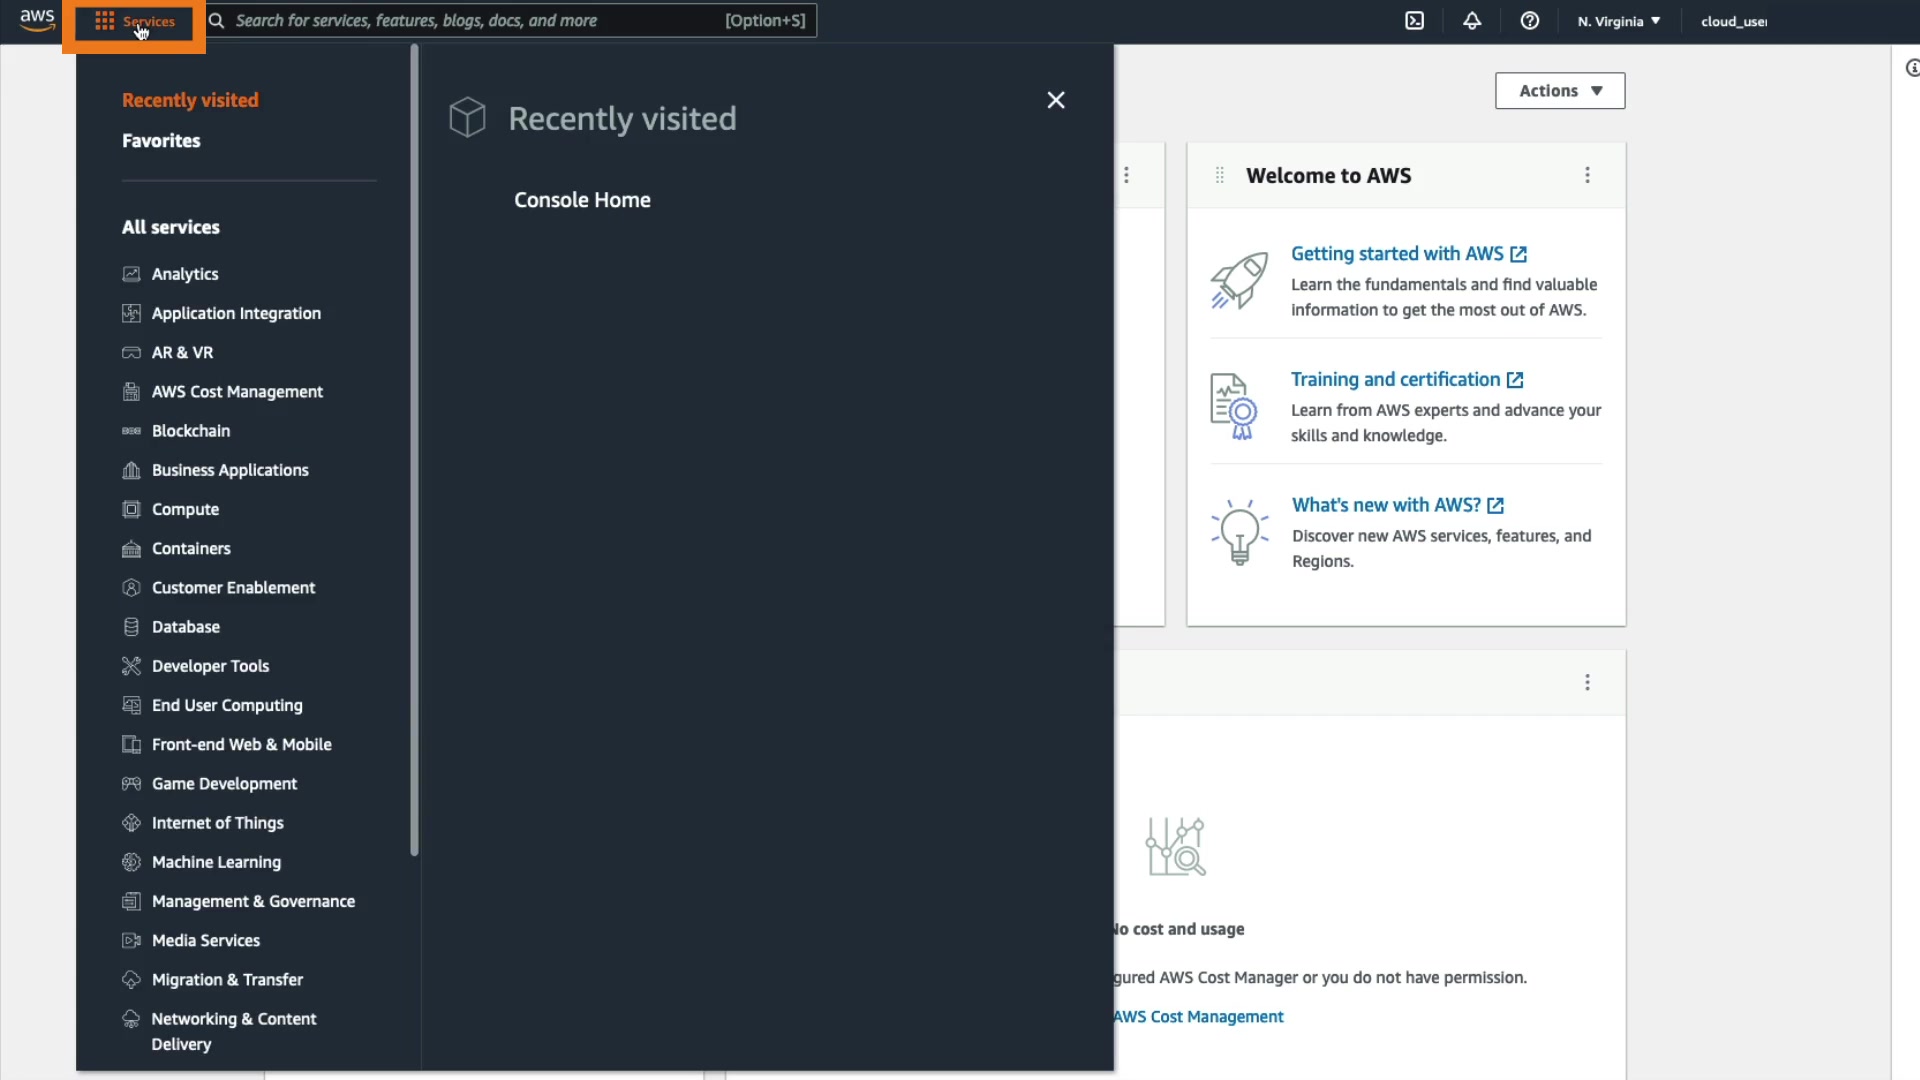Viewport: 1920px width, 1080px height.
Task: Select Favorites in the services menu
Action: tap(161, 141)
